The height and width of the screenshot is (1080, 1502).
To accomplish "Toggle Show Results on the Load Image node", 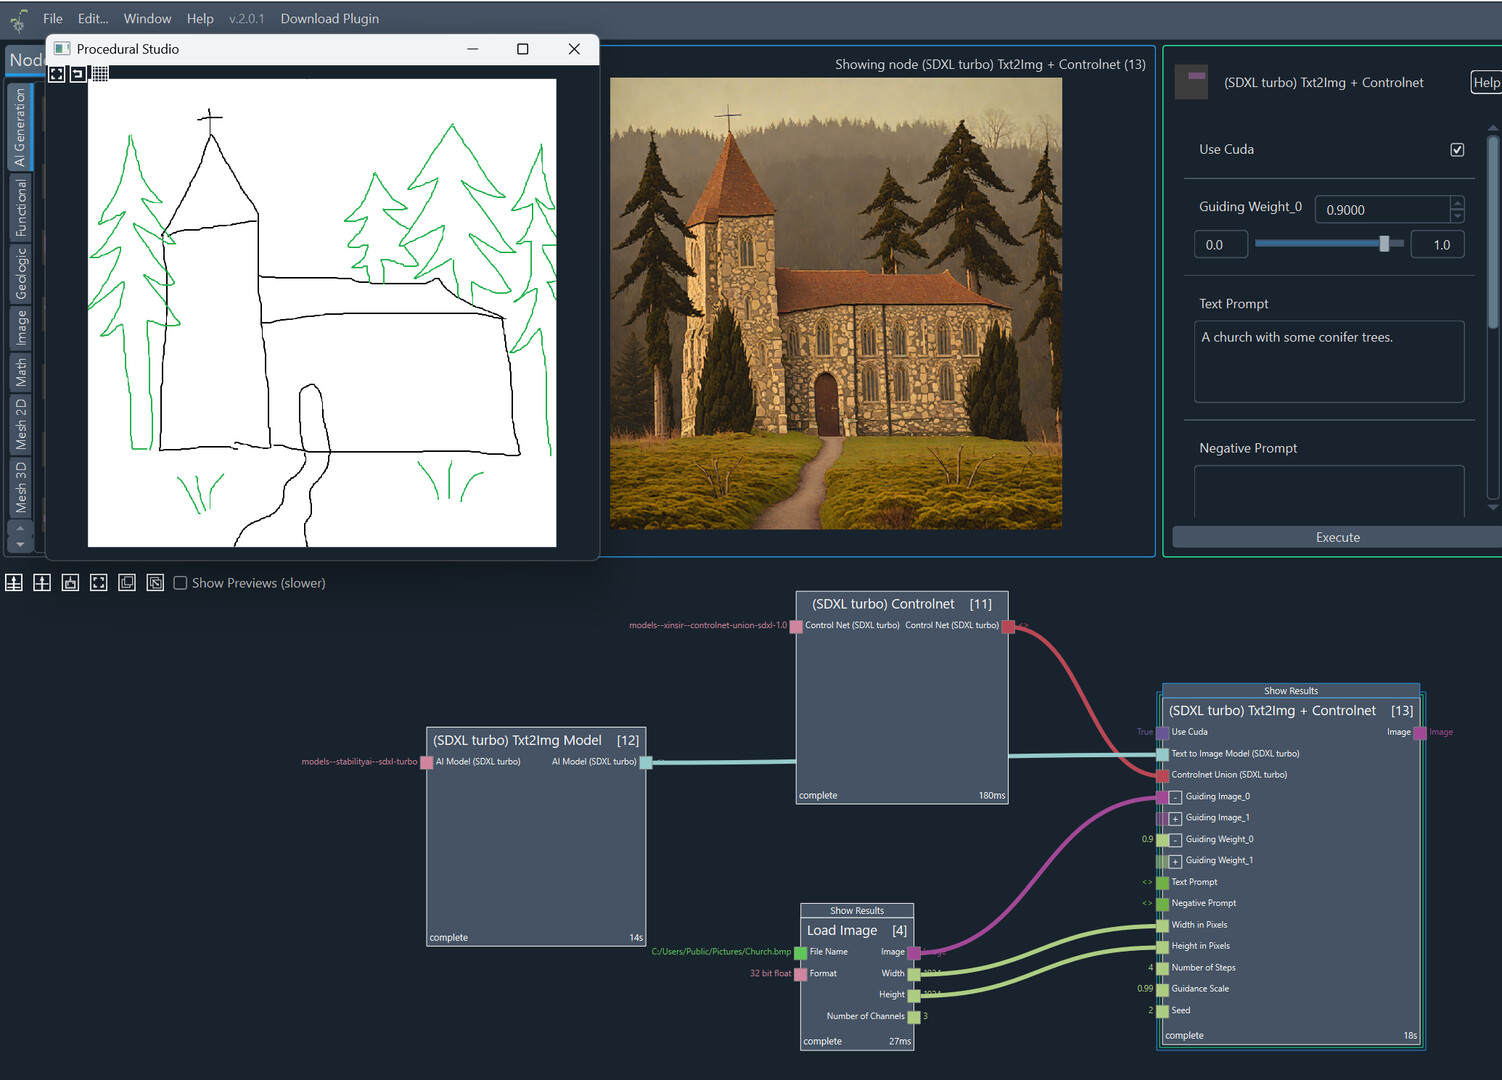I will point(857,910).
